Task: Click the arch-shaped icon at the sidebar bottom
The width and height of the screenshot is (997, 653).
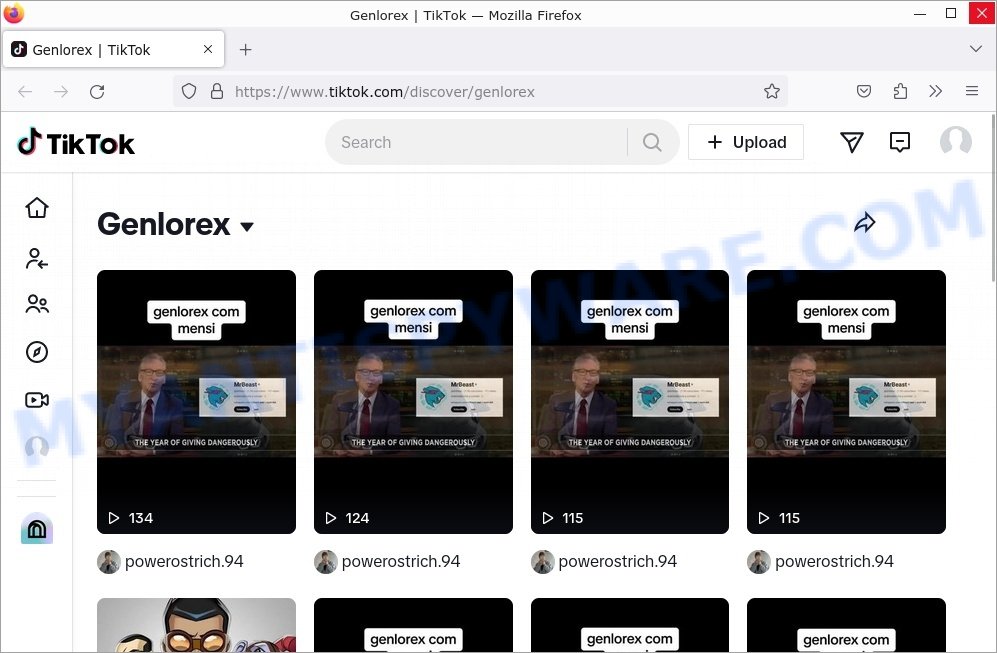Action: [x=37, y=528]
